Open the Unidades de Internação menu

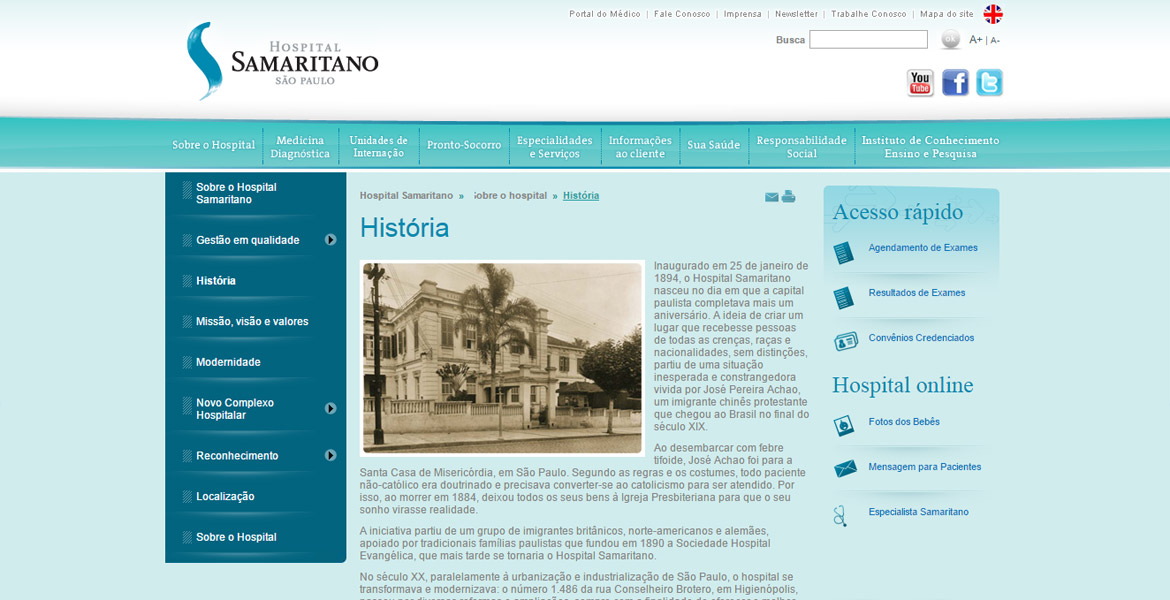(x=378, y=146)
